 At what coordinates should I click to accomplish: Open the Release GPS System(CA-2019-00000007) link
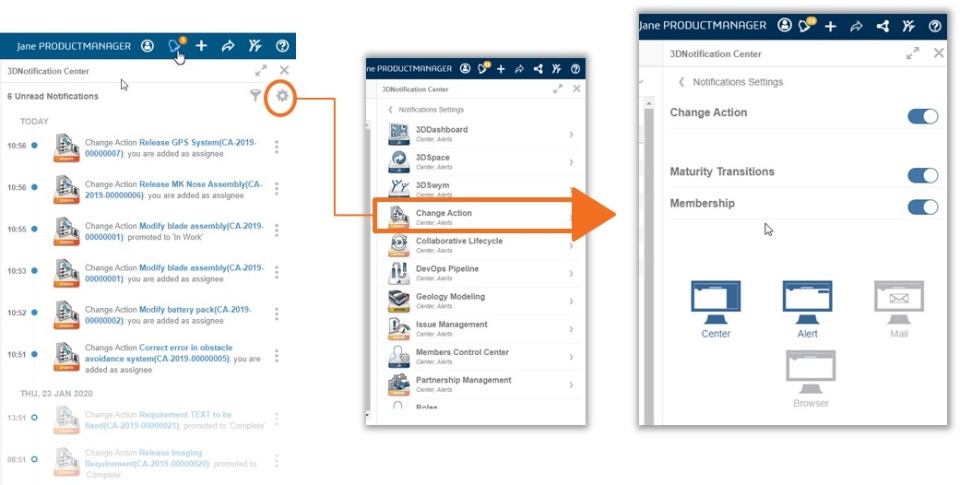171,148
